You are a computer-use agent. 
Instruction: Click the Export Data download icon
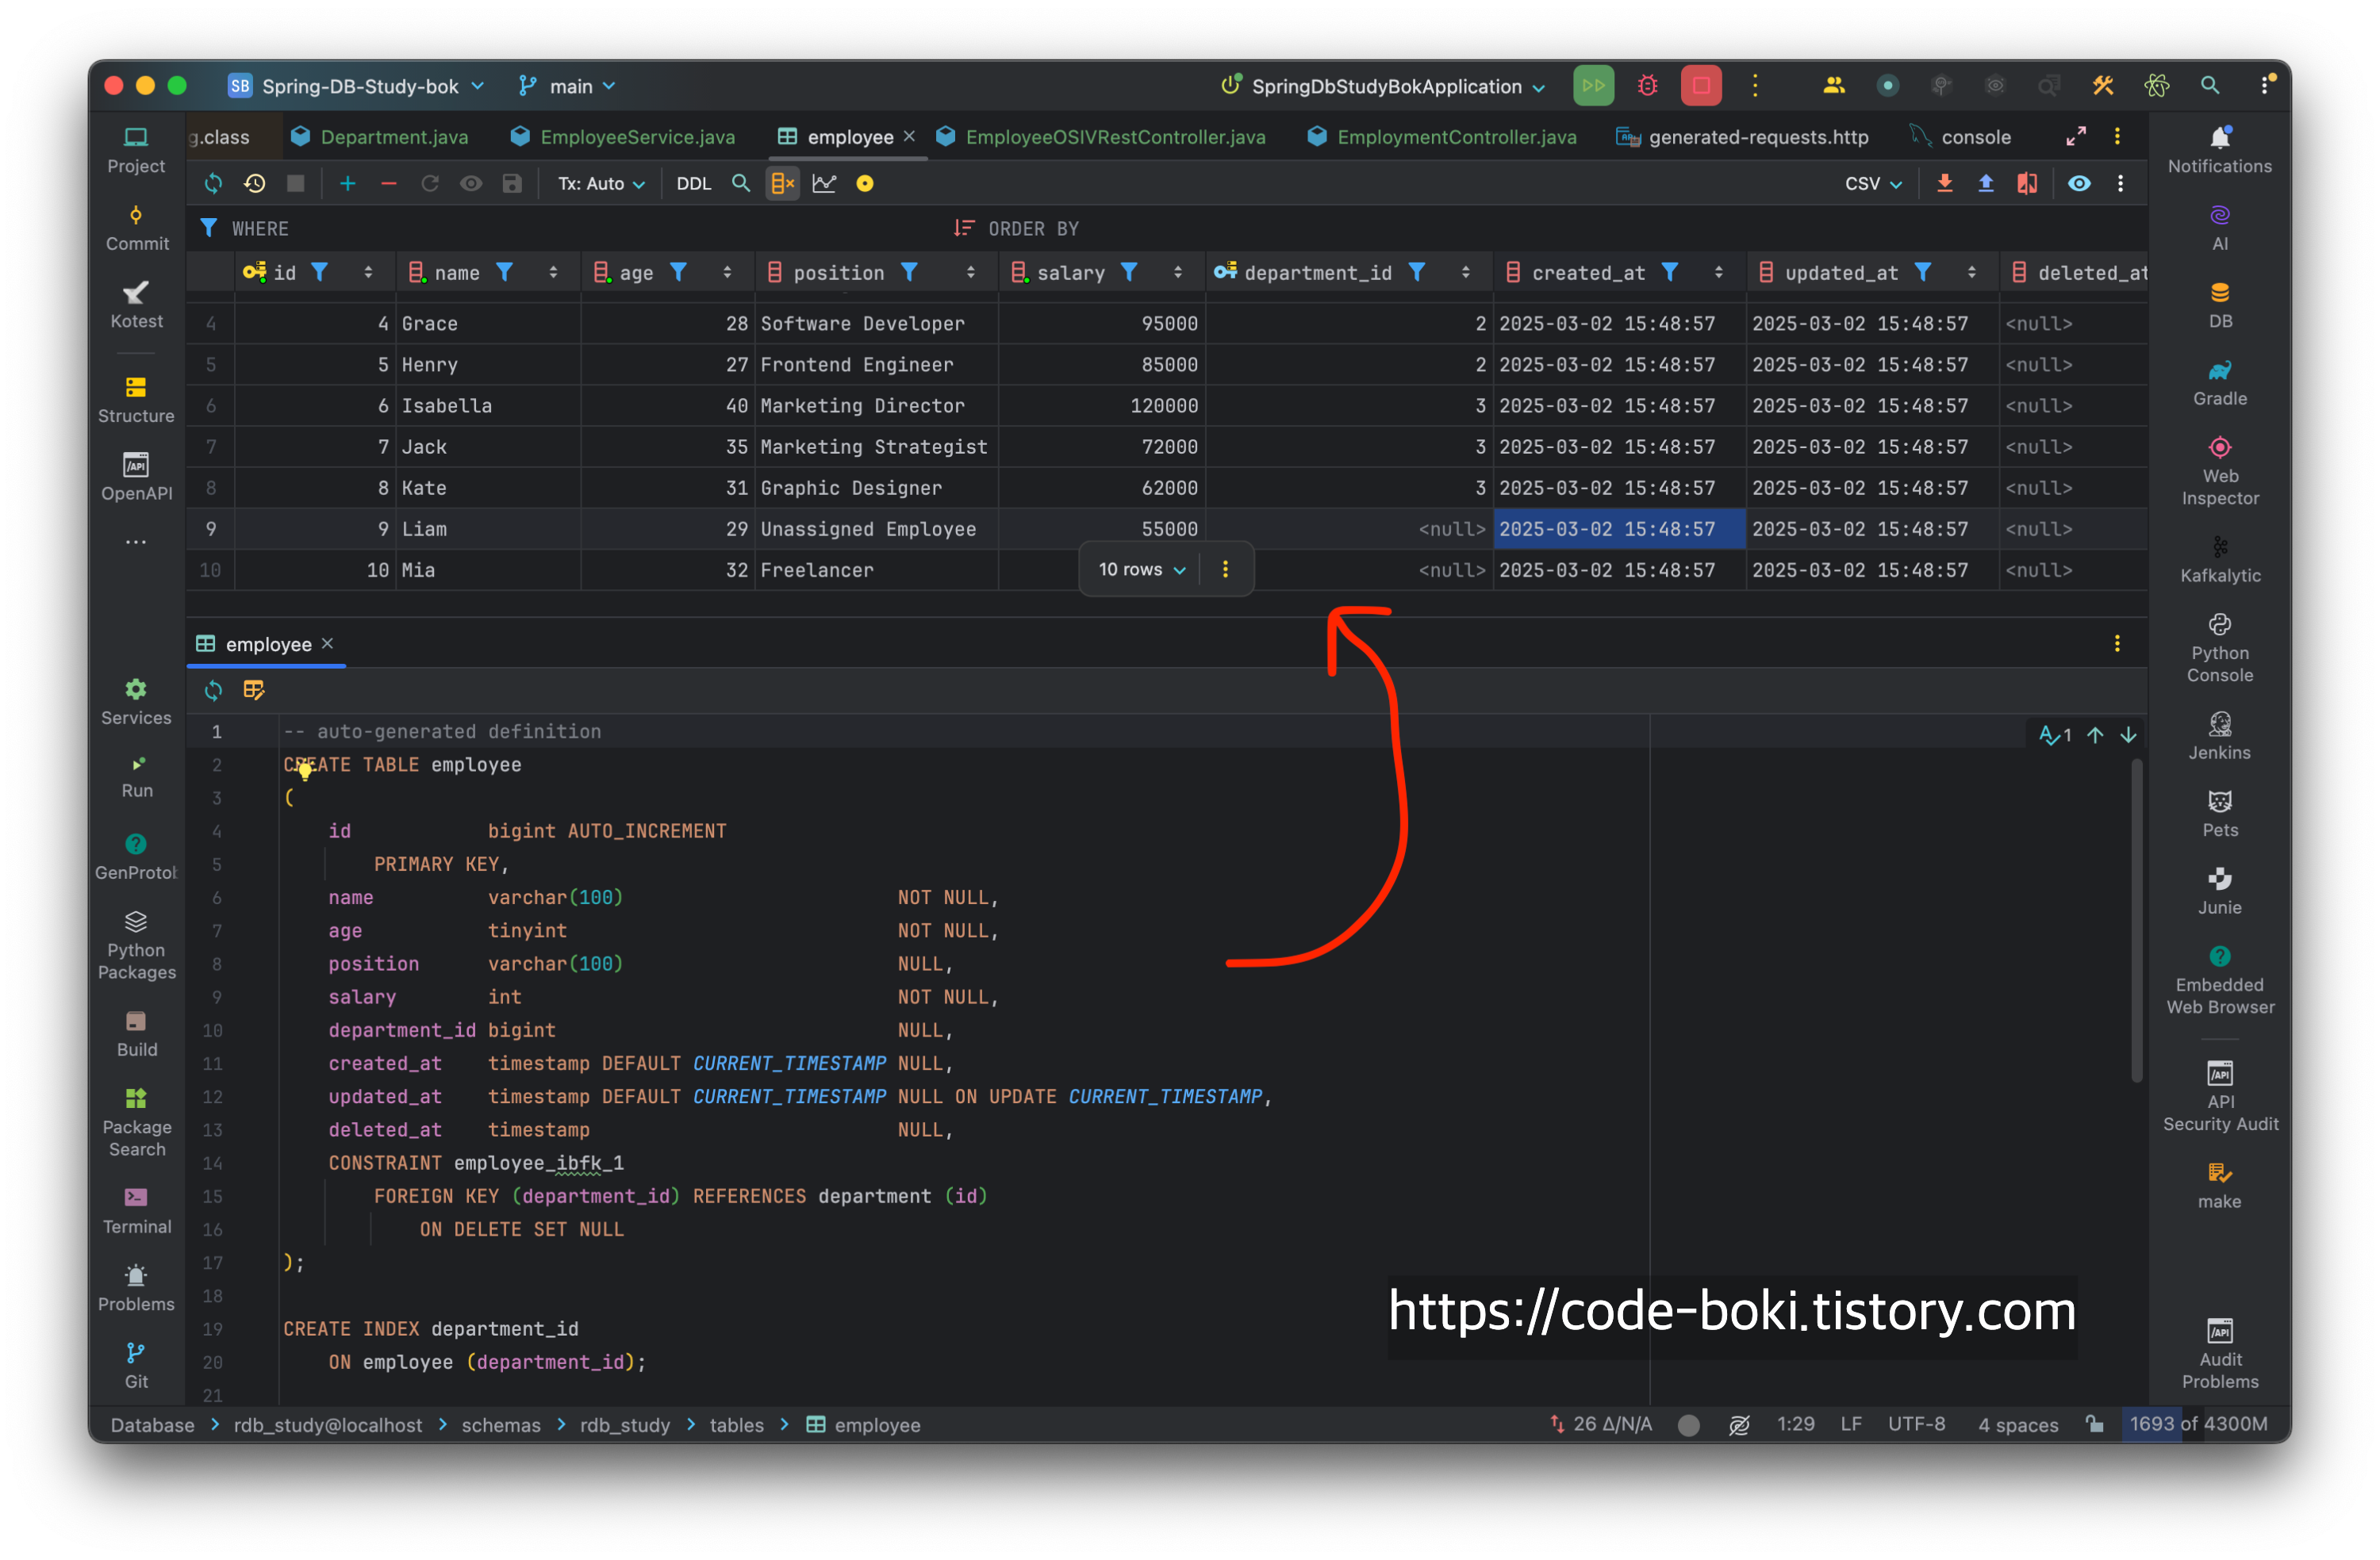1944,183
